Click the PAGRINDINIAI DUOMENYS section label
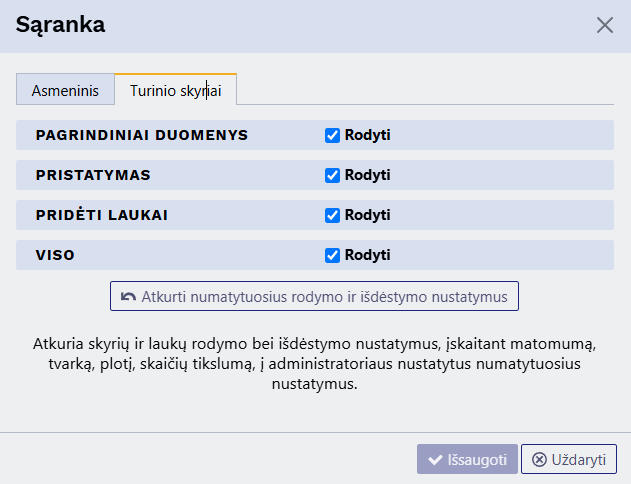The height and width of the screenshot is (484, 631). pos(142,135)
